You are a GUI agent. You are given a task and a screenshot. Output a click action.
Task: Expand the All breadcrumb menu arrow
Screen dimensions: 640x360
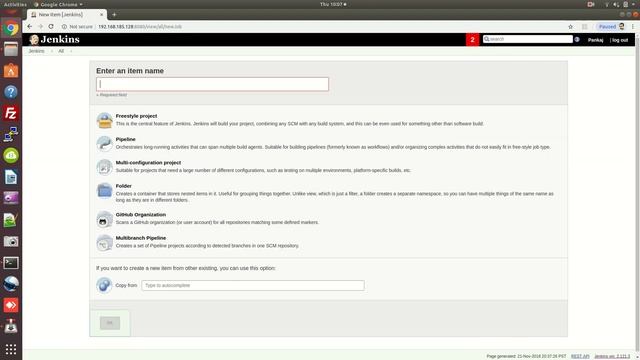coord(71,51)
